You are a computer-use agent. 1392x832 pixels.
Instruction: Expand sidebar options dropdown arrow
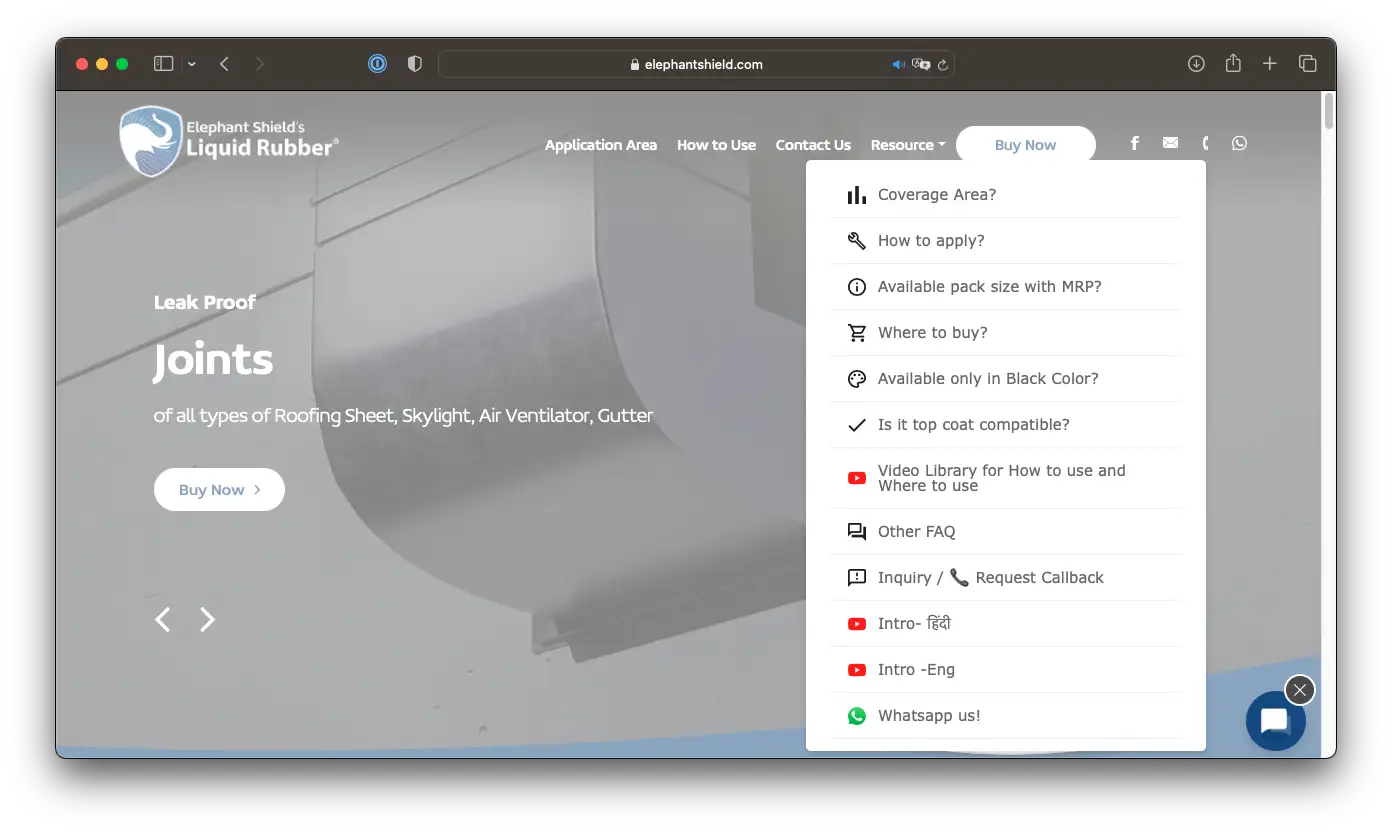coord(192,64)
